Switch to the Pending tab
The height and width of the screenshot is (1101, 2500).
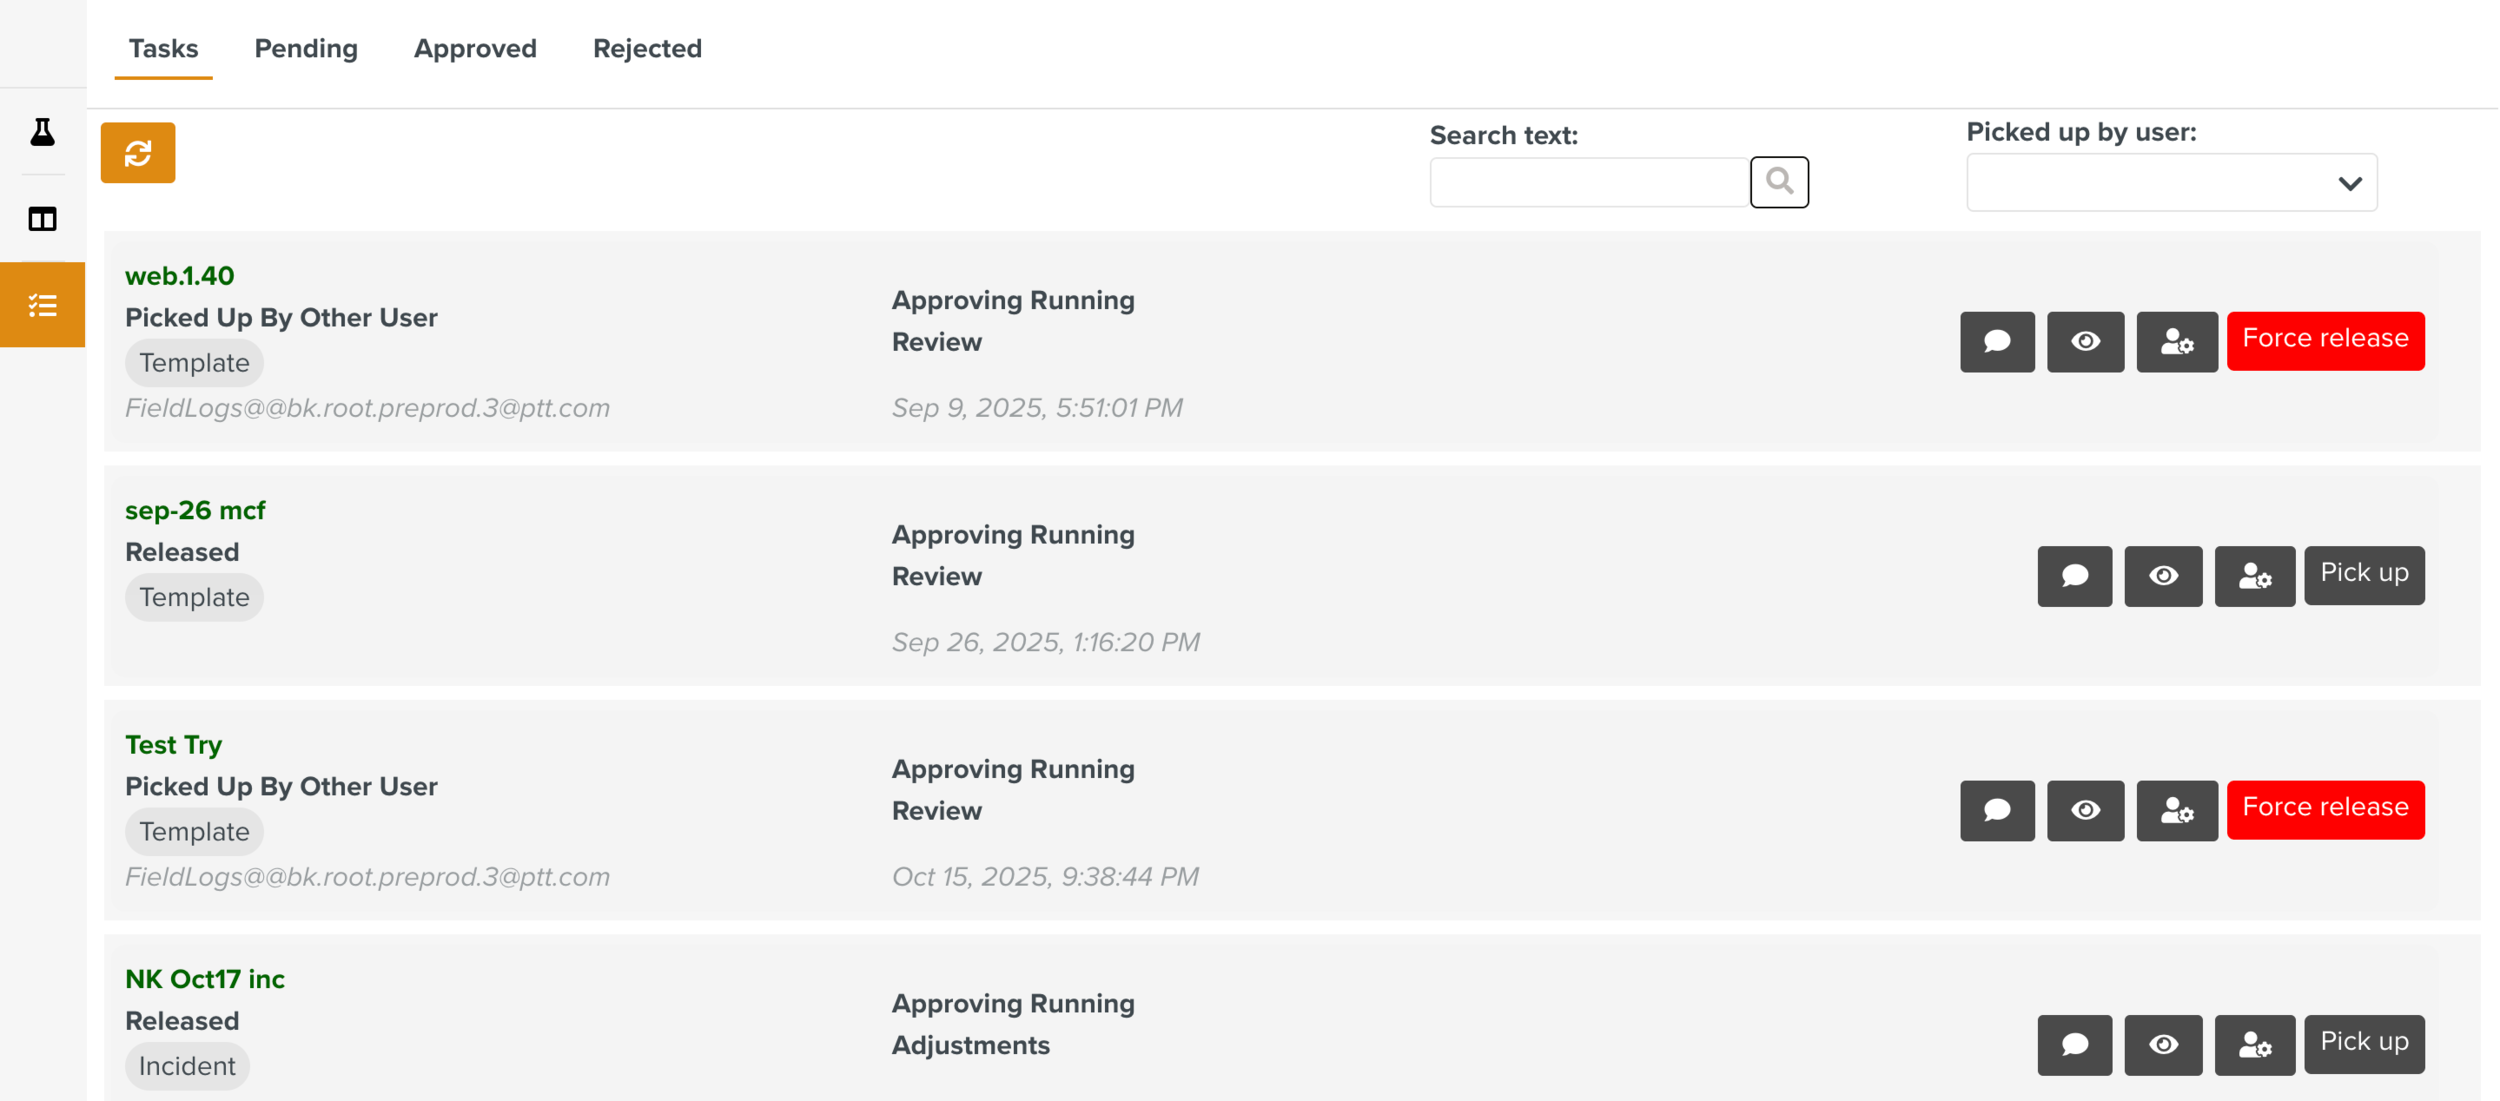[x=305, y=48]
